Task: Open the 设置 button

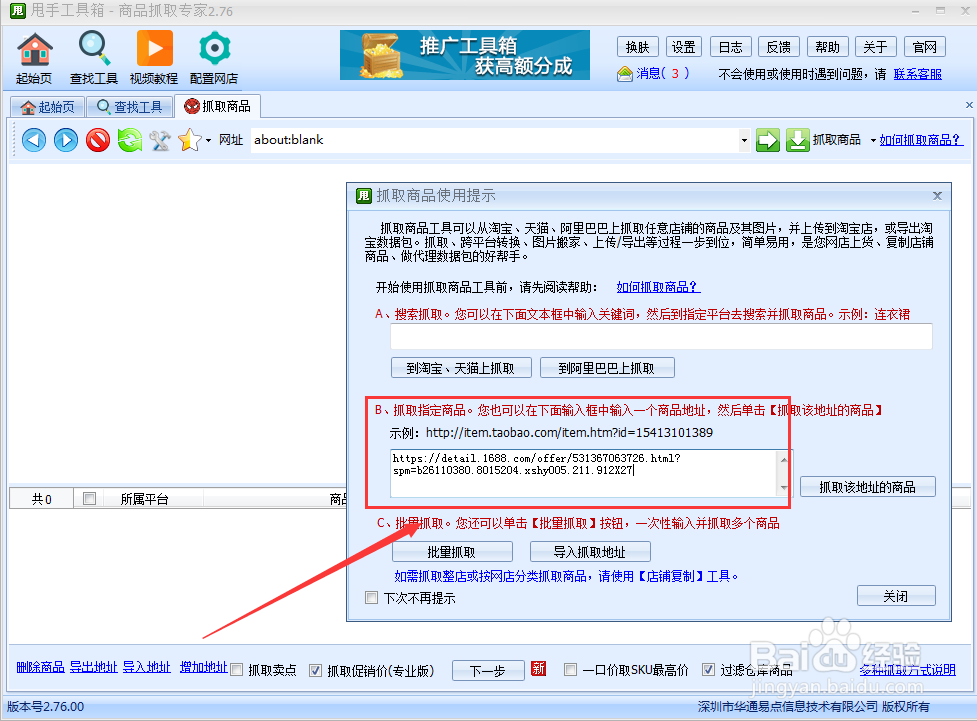Action: (684, 47)
